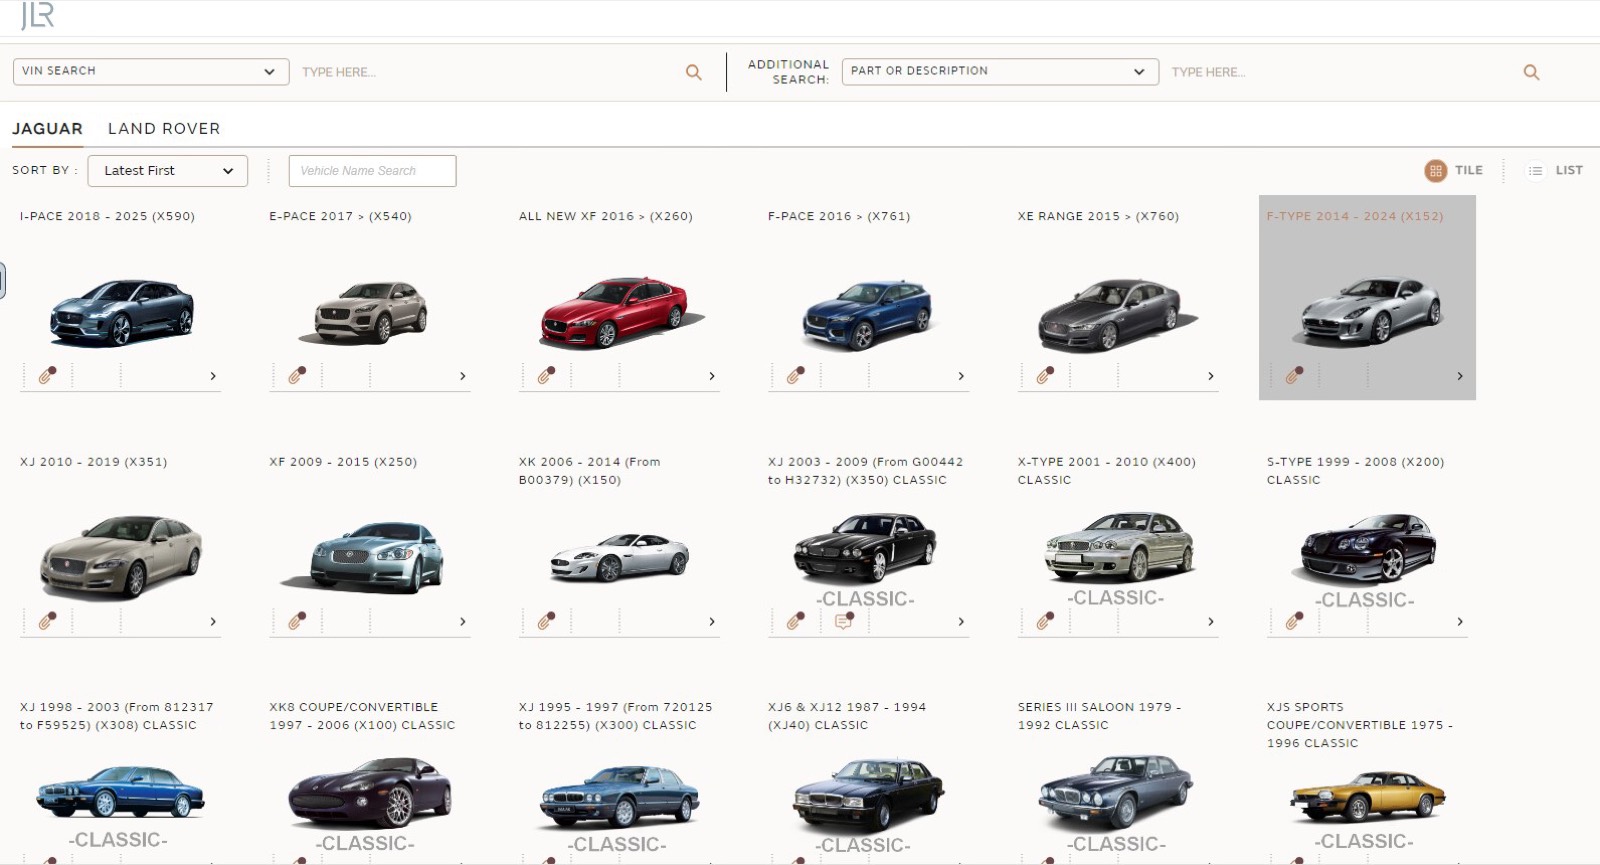This screenshot has height=865, width=1600.
Task: Click the XF 2009 - 2015 (X250) title
Action: coord(343,462)
